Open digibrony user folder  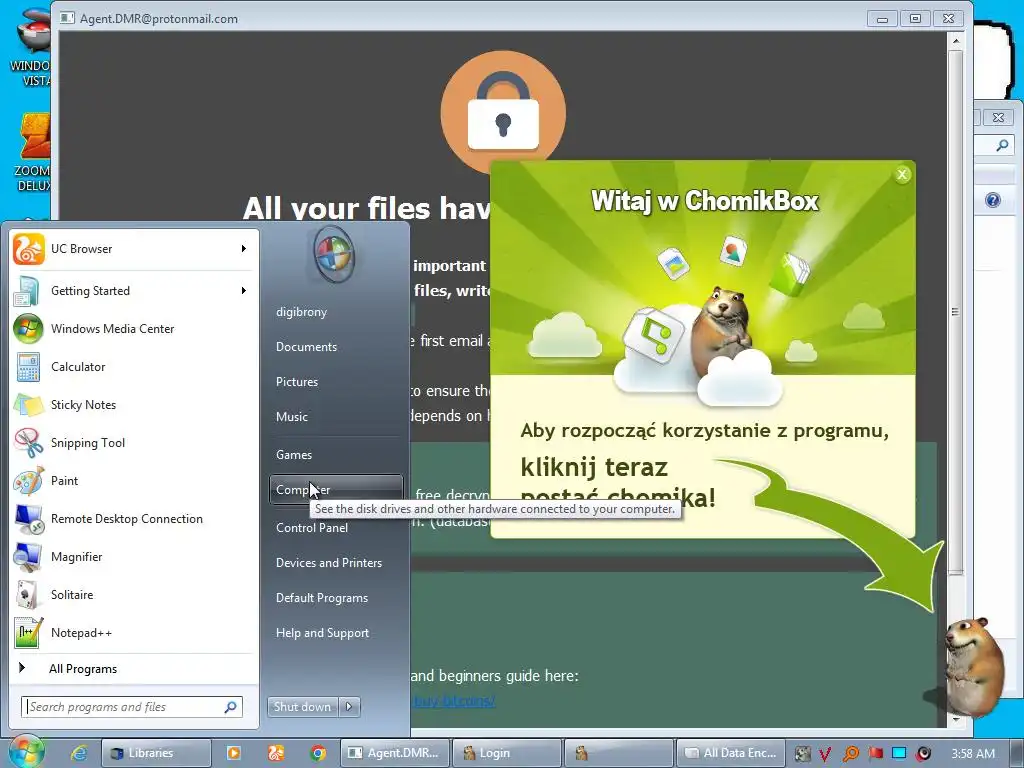click(x=301, y=312)
